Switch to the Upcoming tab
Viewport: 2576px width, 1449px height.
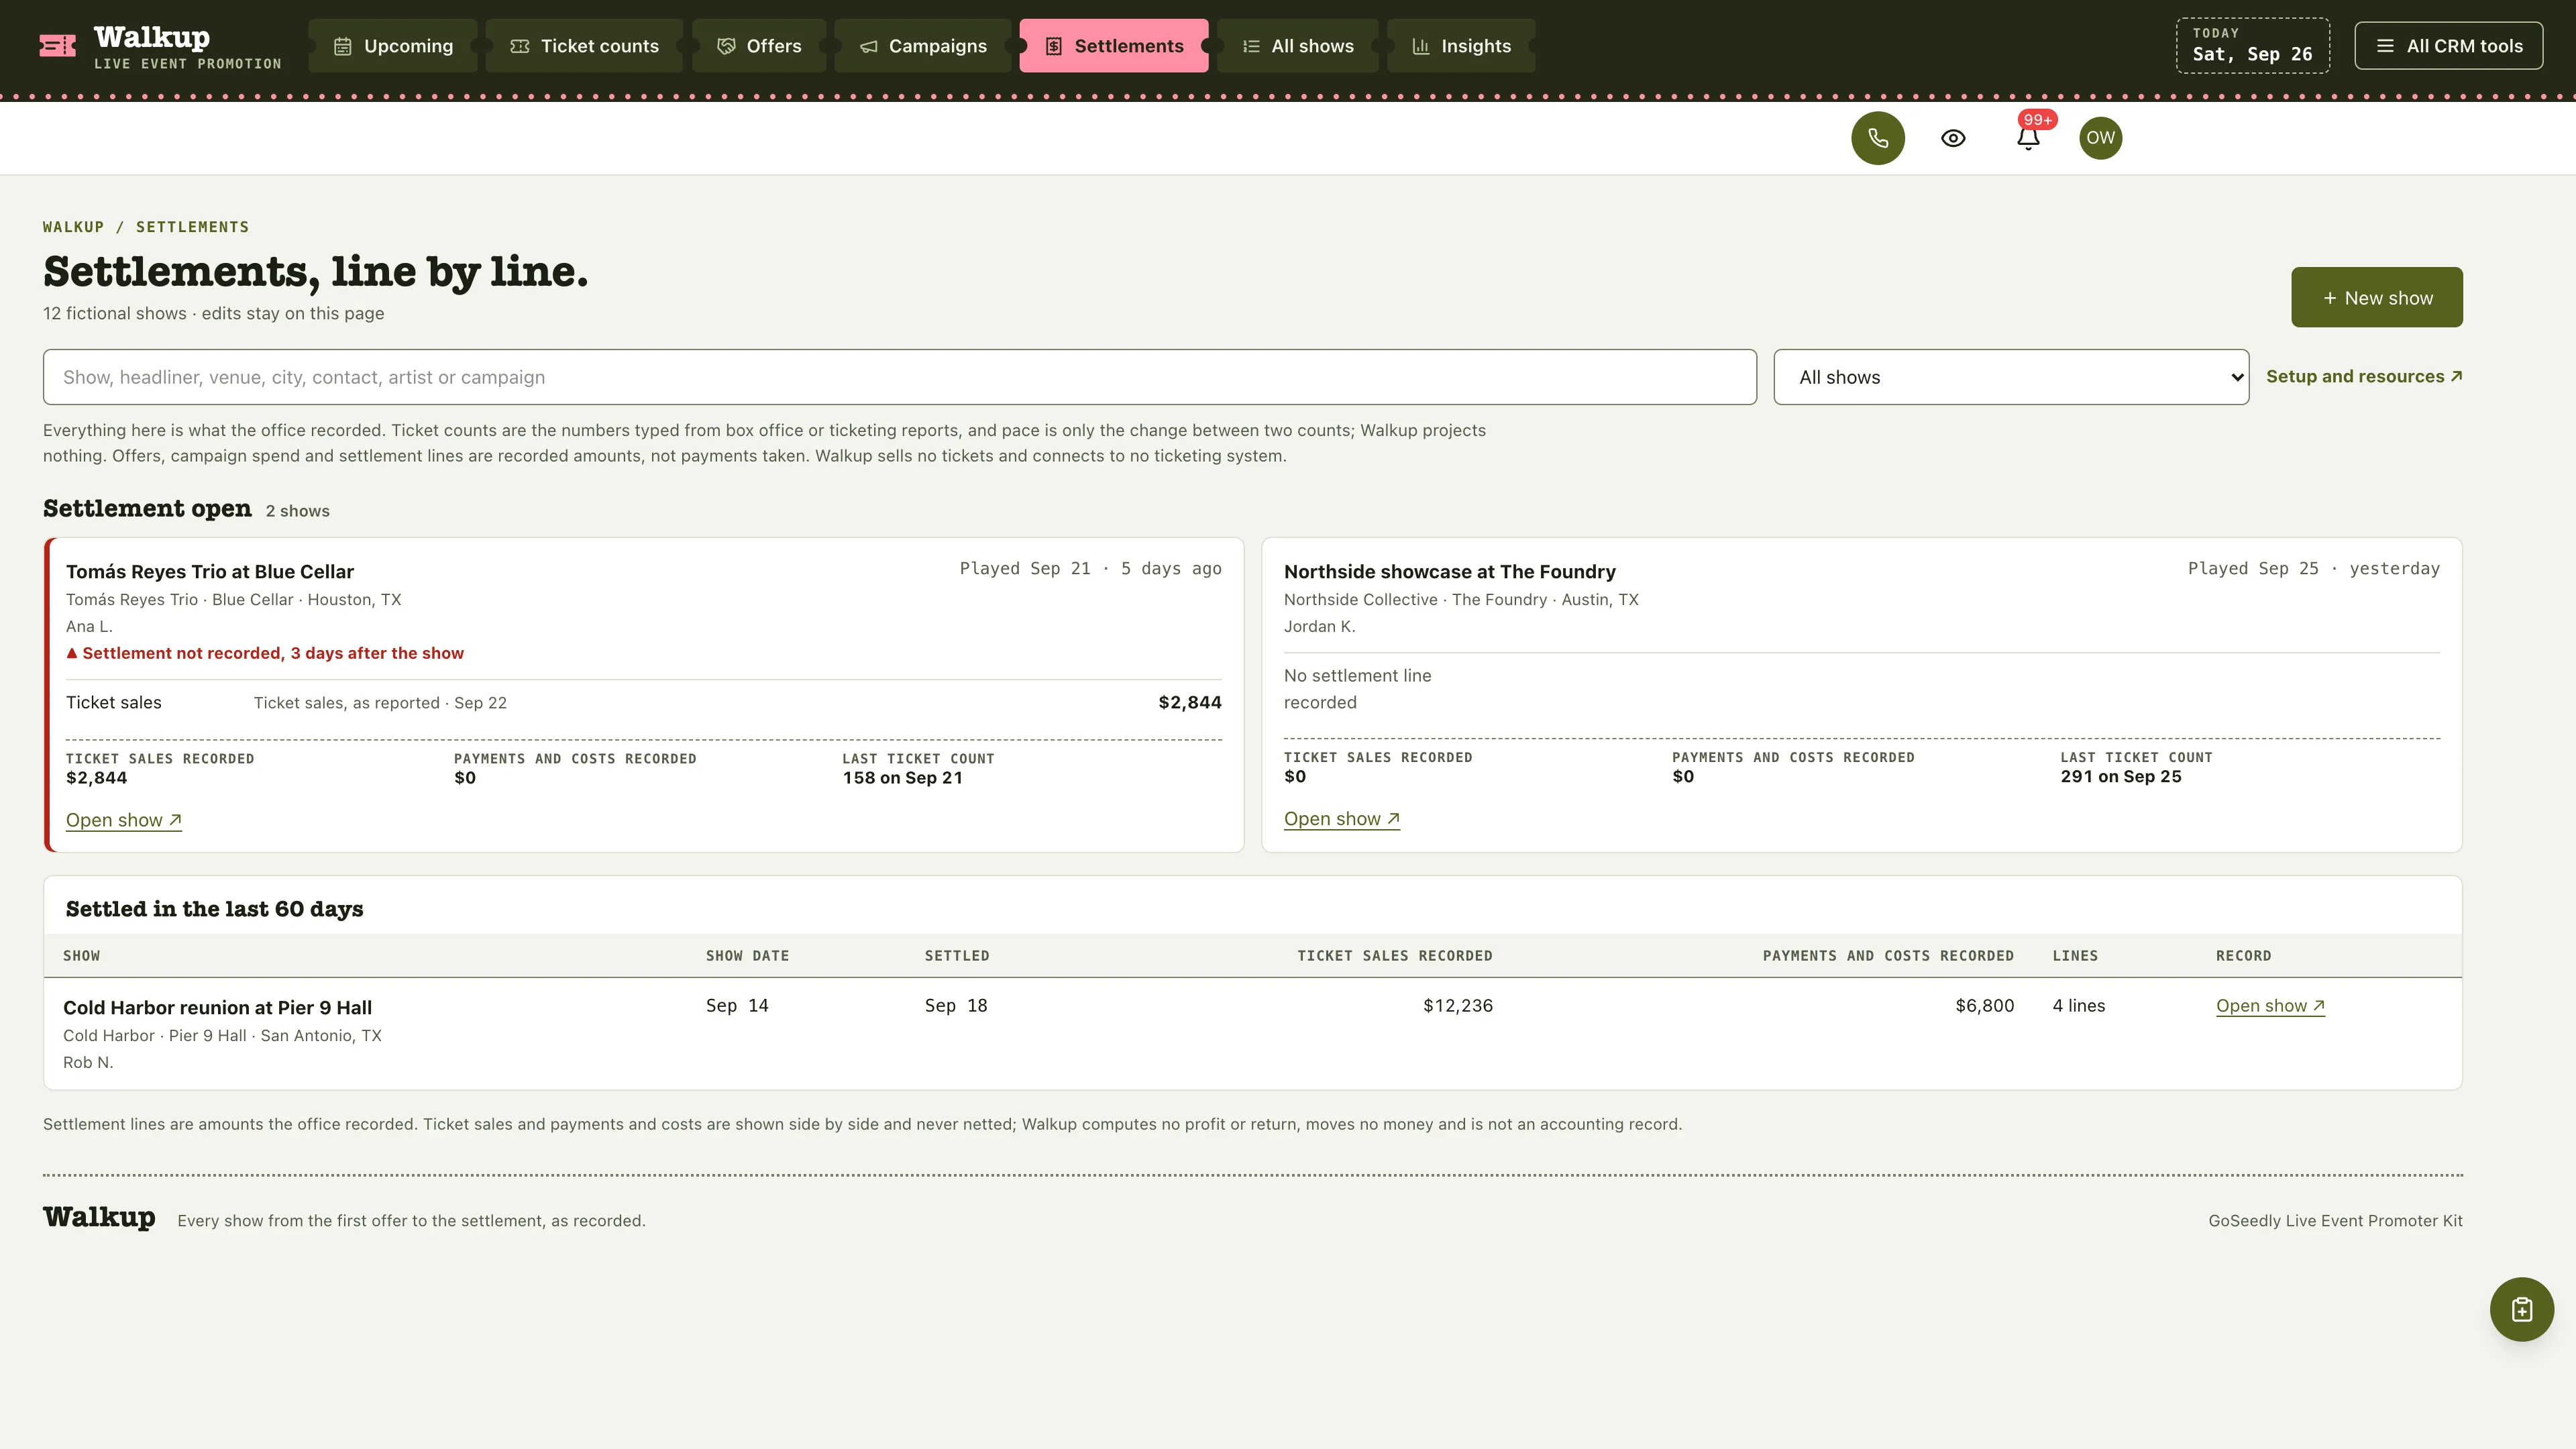coord(393,46)
